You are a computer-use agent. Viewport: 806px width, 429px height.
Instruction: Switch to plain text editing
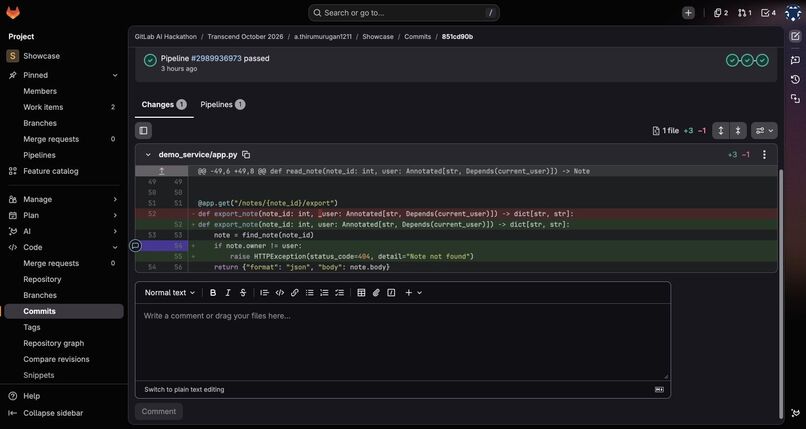pyautogui.click(x=184, y=389)
